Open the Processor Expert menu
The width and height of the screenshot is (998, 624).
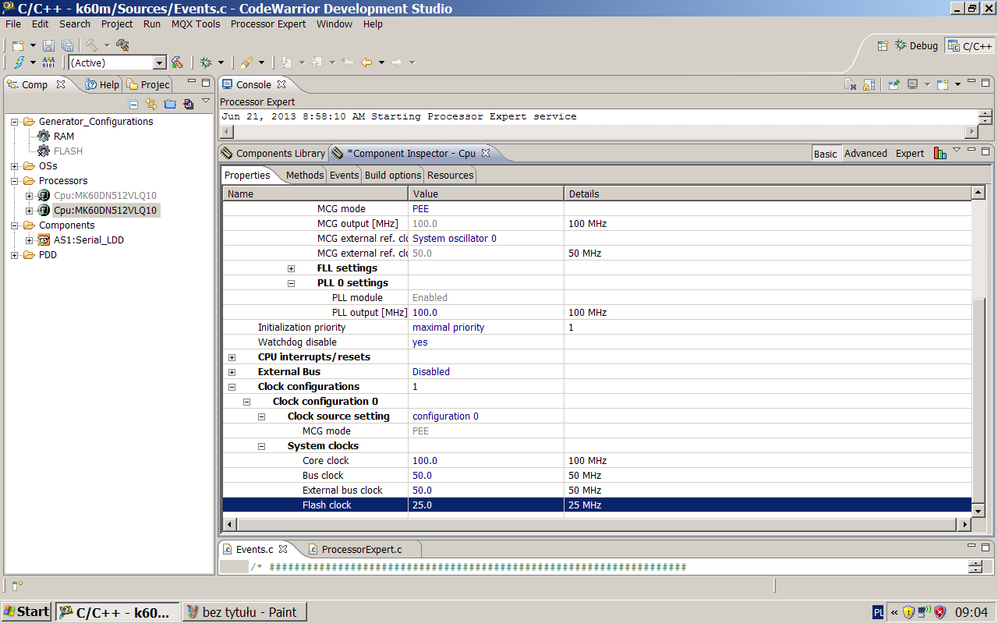(x=268, y=24)
